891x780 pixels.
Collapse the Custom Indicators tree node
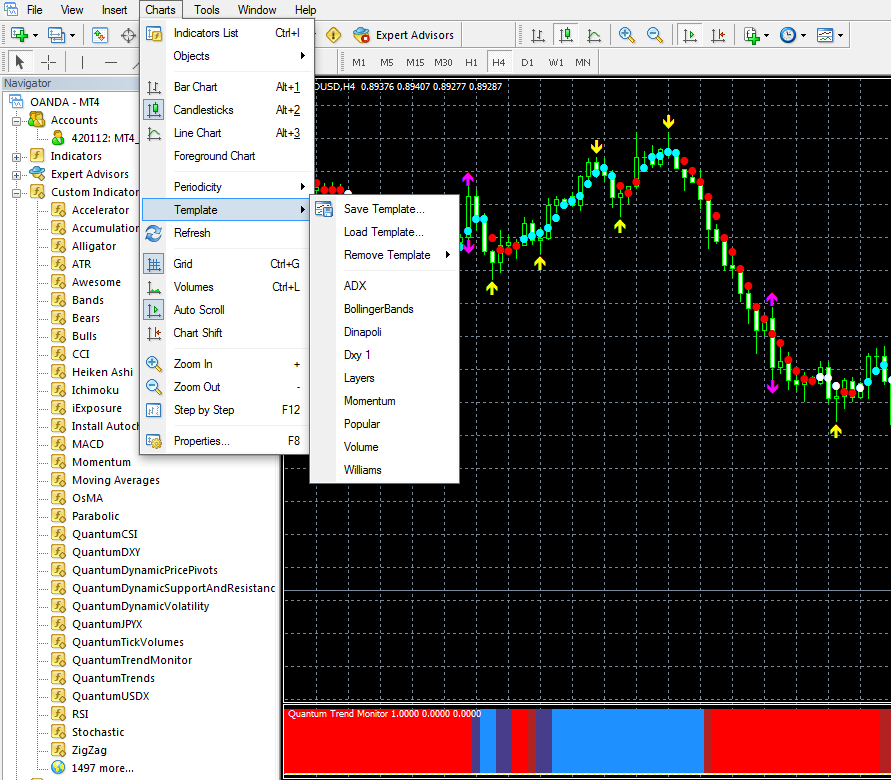coord(17,192)
